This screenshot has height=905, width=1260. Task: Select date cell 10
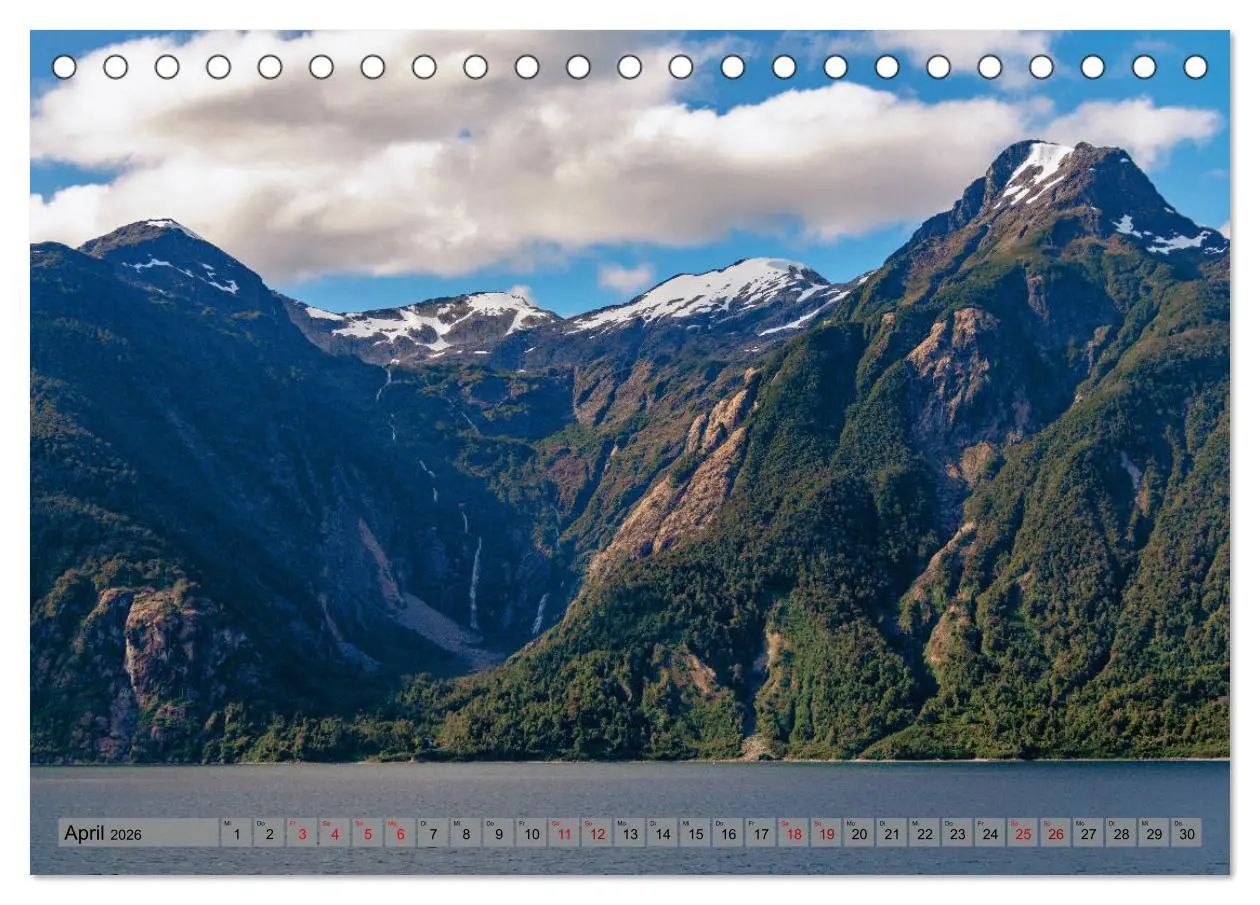click(x=531, y=832)
